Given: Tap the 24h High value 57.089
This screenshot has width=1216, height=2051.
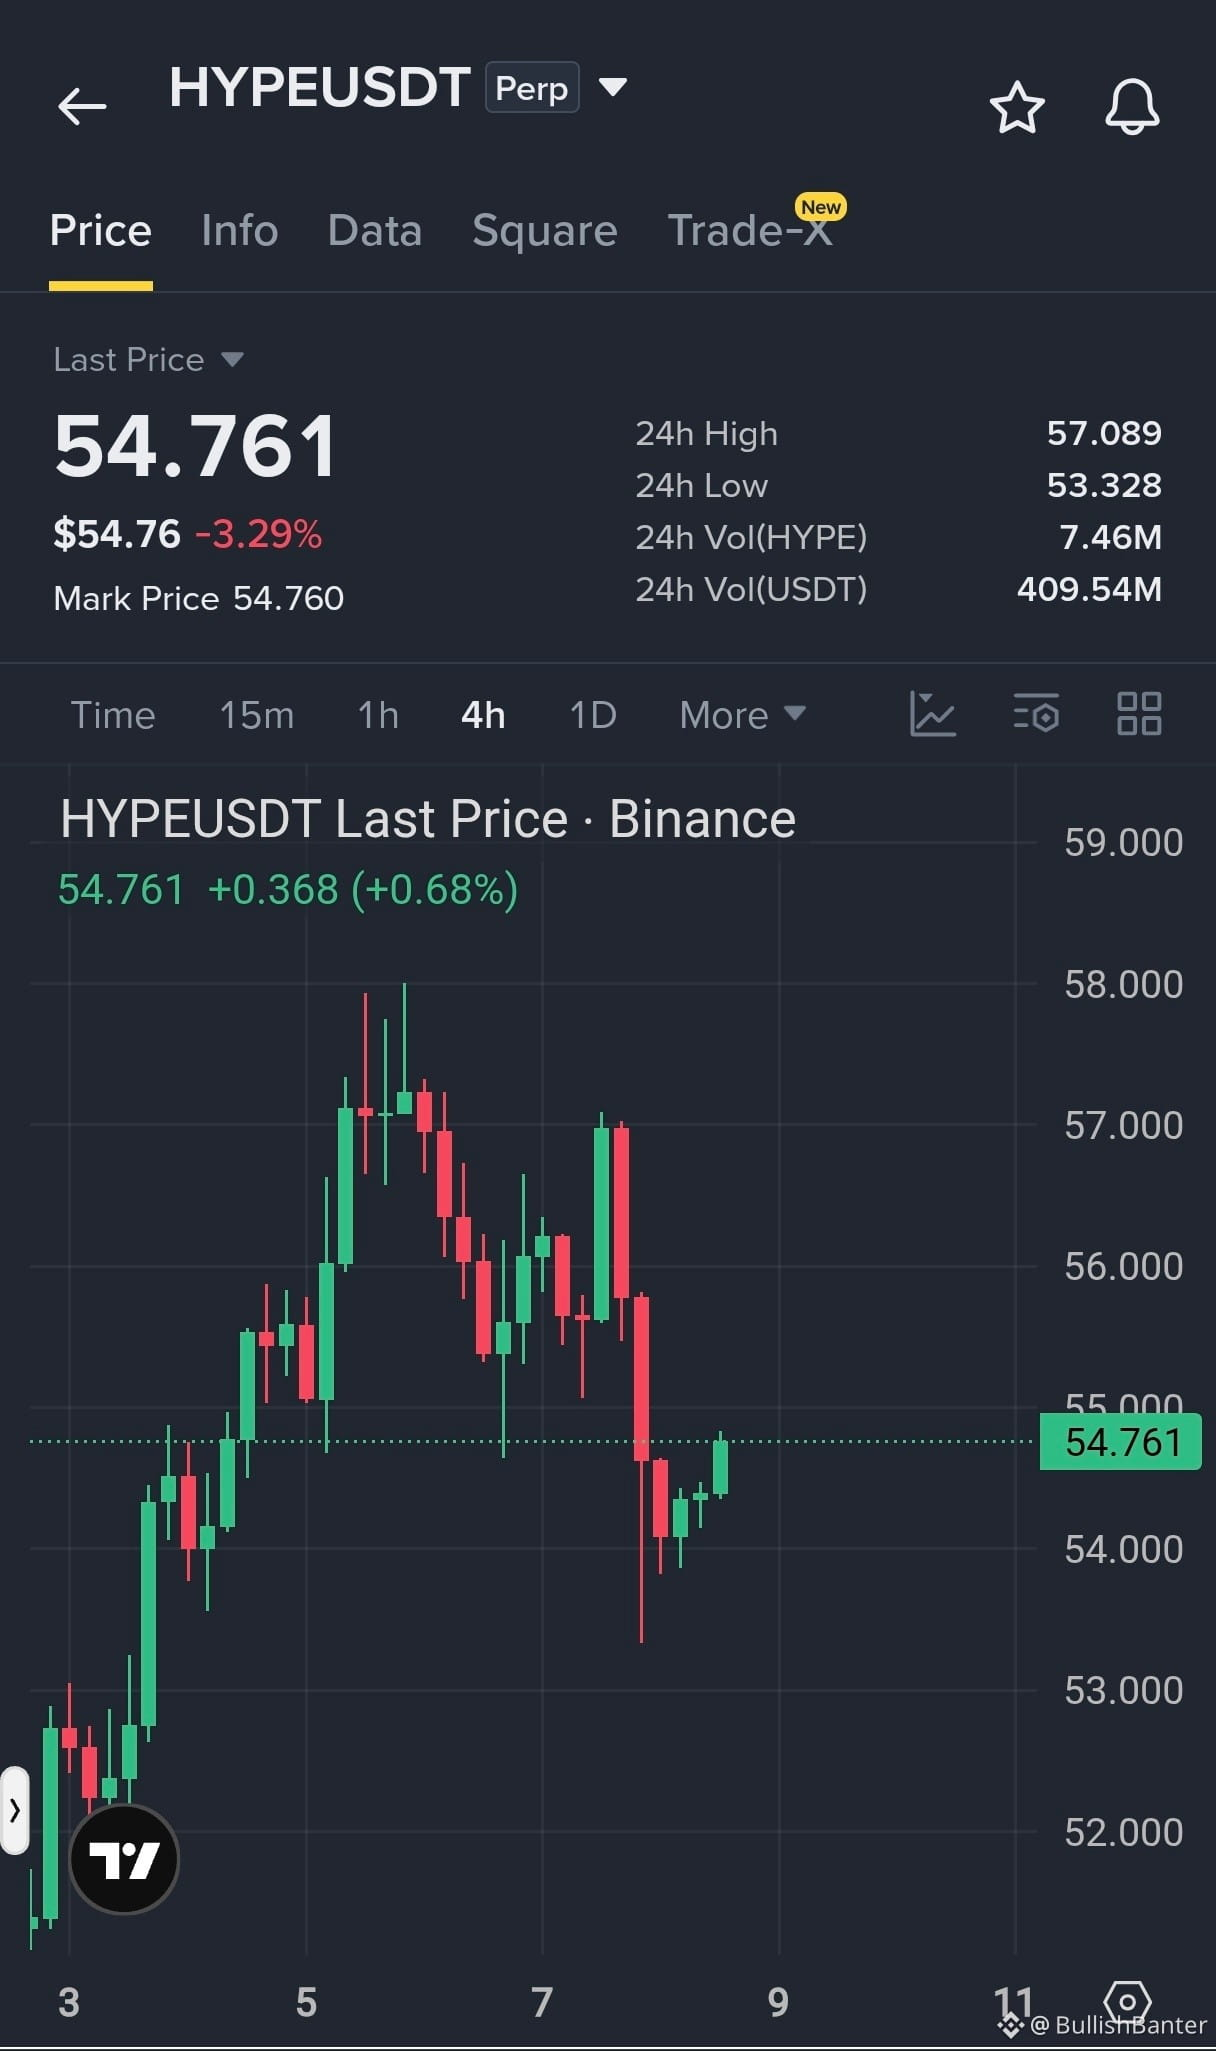Looking at the screenshot, I should 1104,433.
